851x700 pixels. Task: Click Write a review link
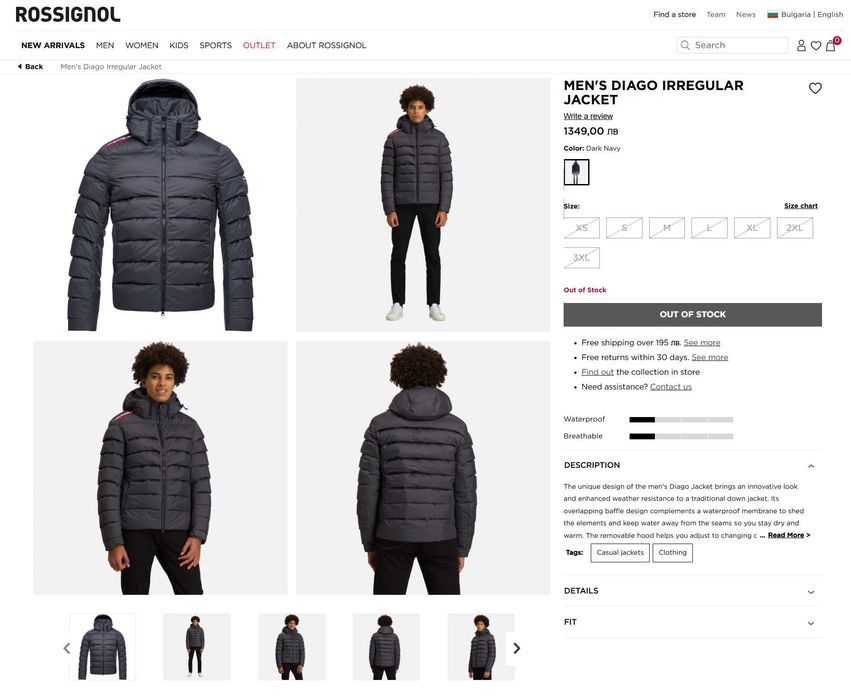pos(588,116)
